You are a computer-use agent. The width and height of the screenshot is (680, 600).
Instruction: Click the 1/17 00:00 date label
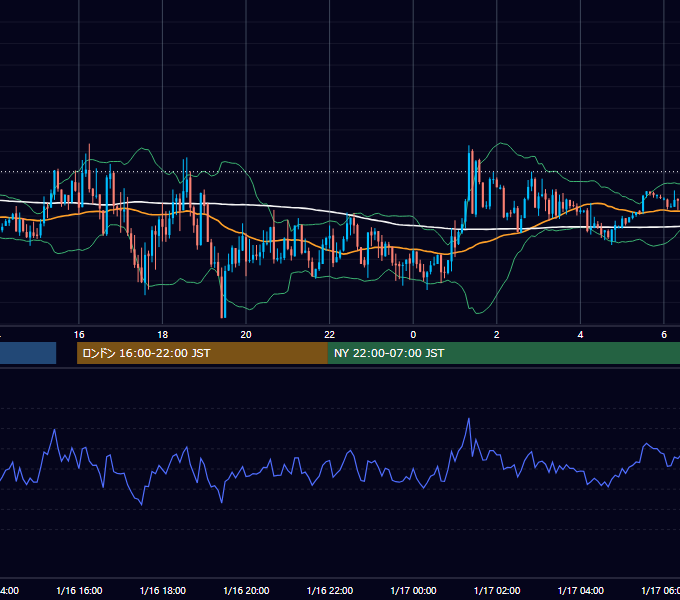tap(413, 590)
